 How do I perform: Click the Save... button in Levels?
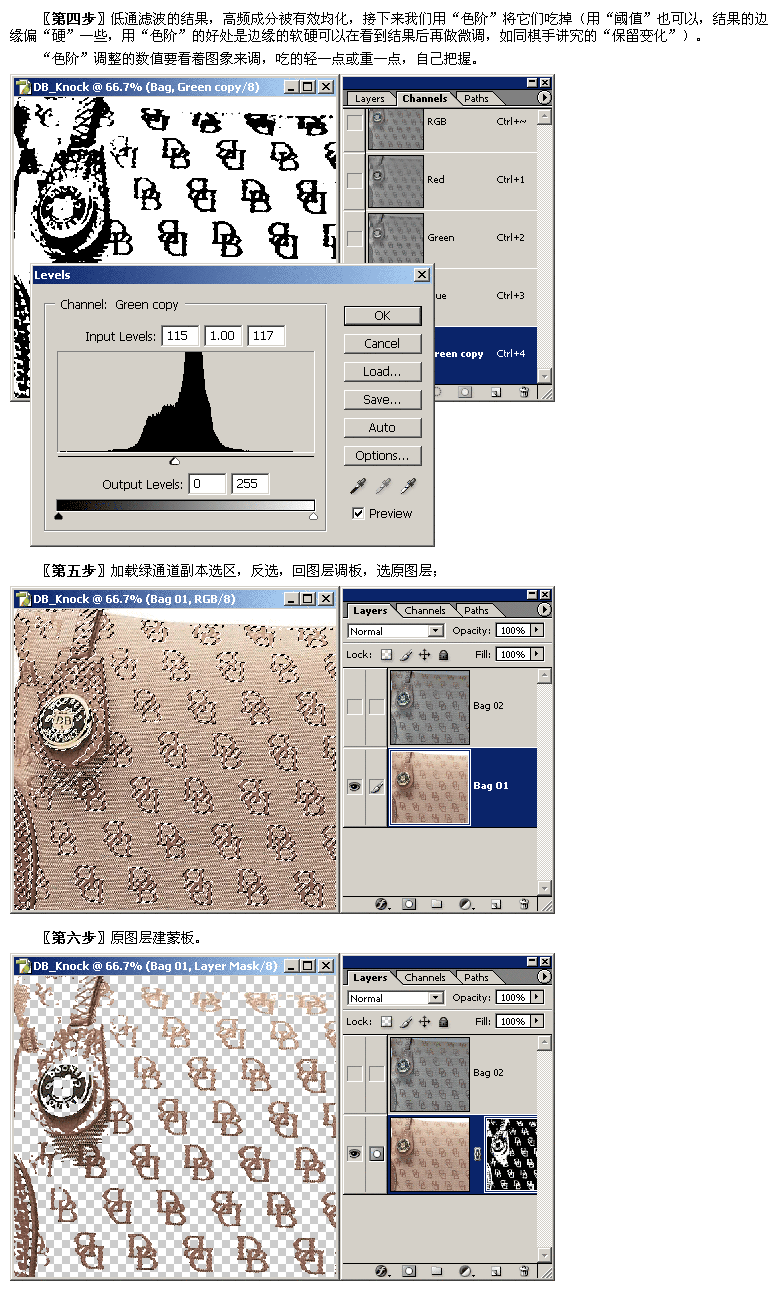382,400
